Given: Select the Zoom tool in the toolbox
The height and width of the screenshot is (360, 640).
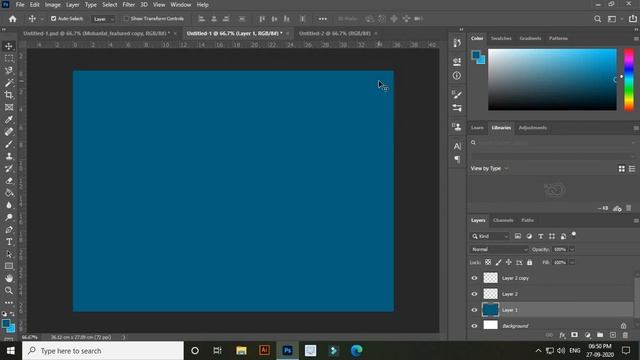Looking at the screenshot, I should [9, 291].
